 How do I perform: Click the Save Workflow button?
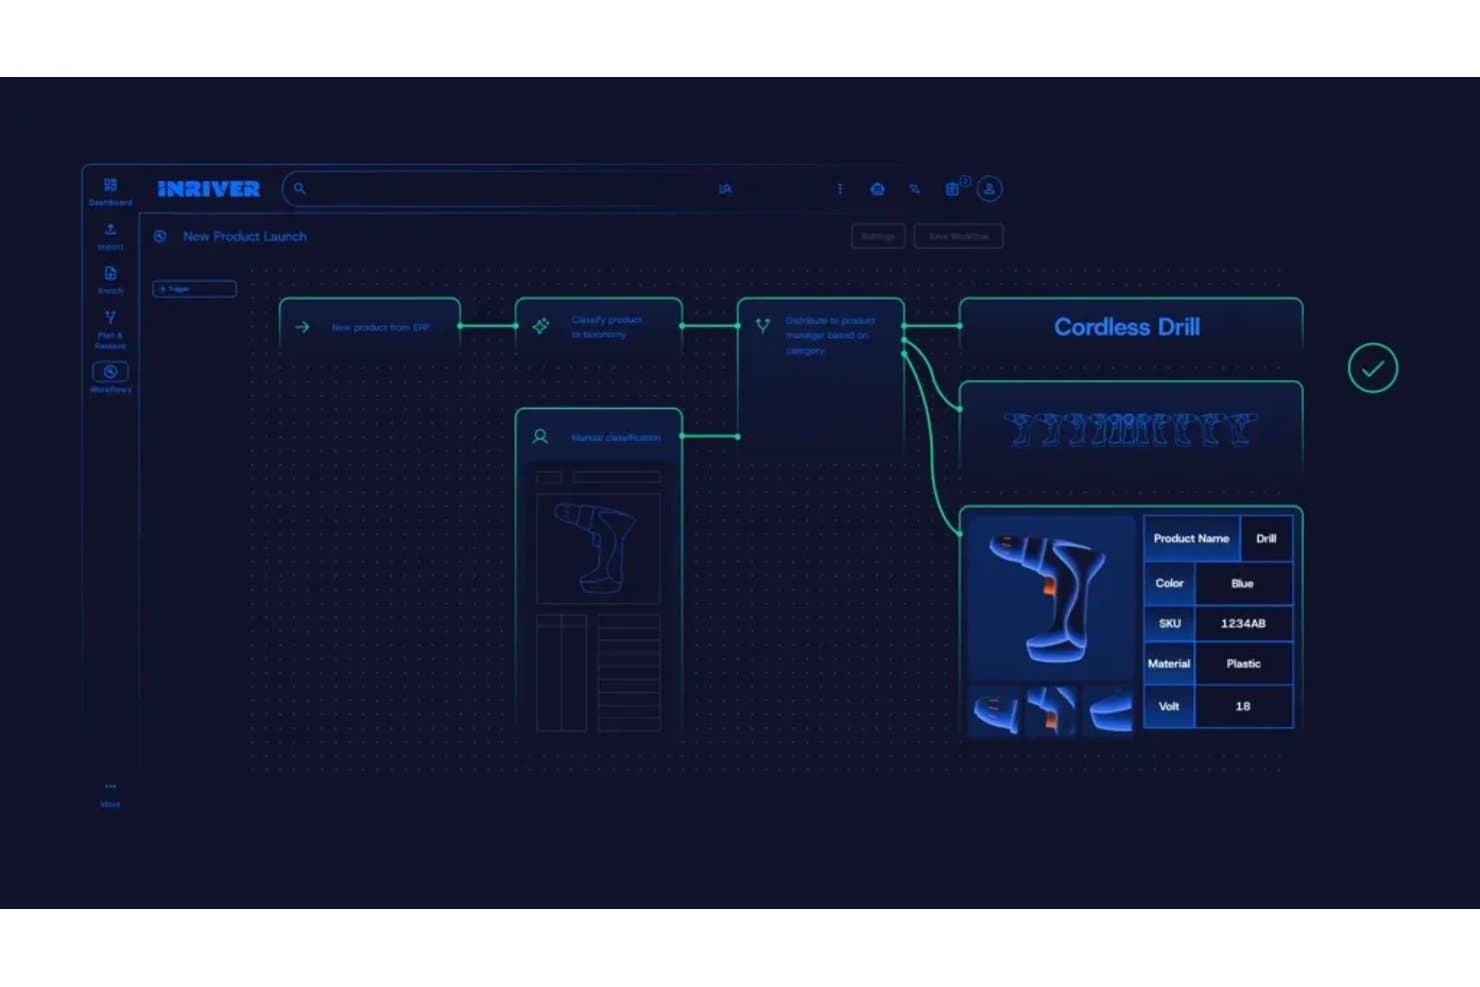click(958, 236)
